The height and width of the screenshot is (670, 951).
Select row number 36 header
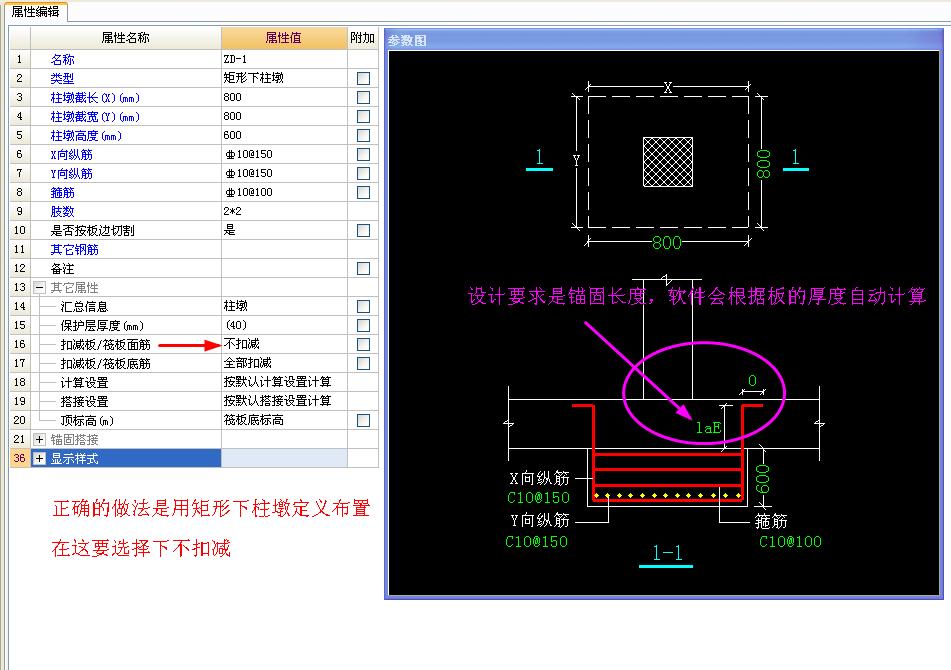[19, 458]
